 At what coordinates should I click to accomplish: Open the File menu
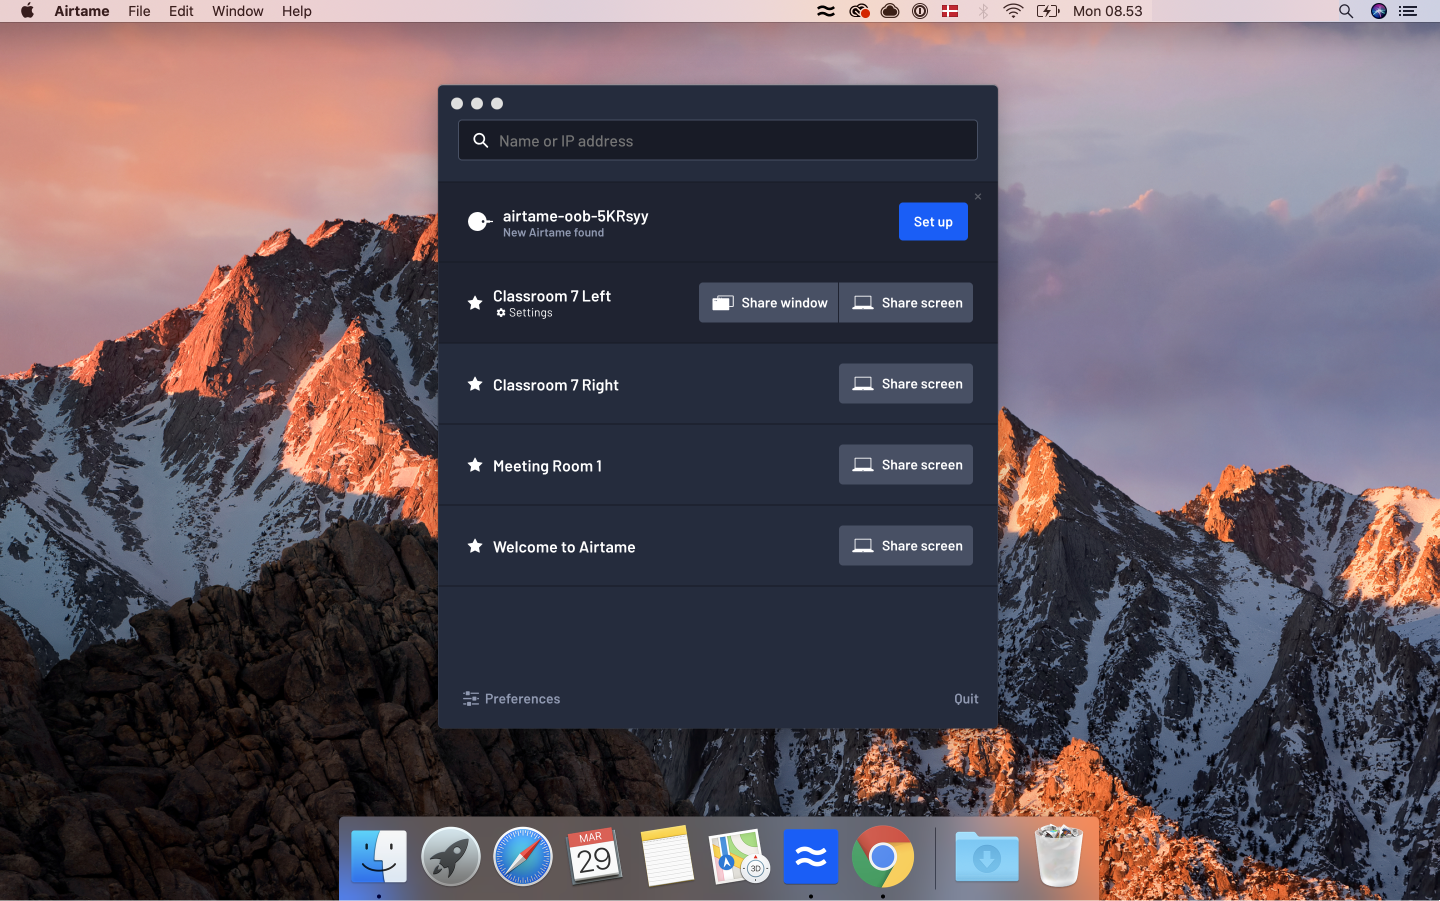139,11
